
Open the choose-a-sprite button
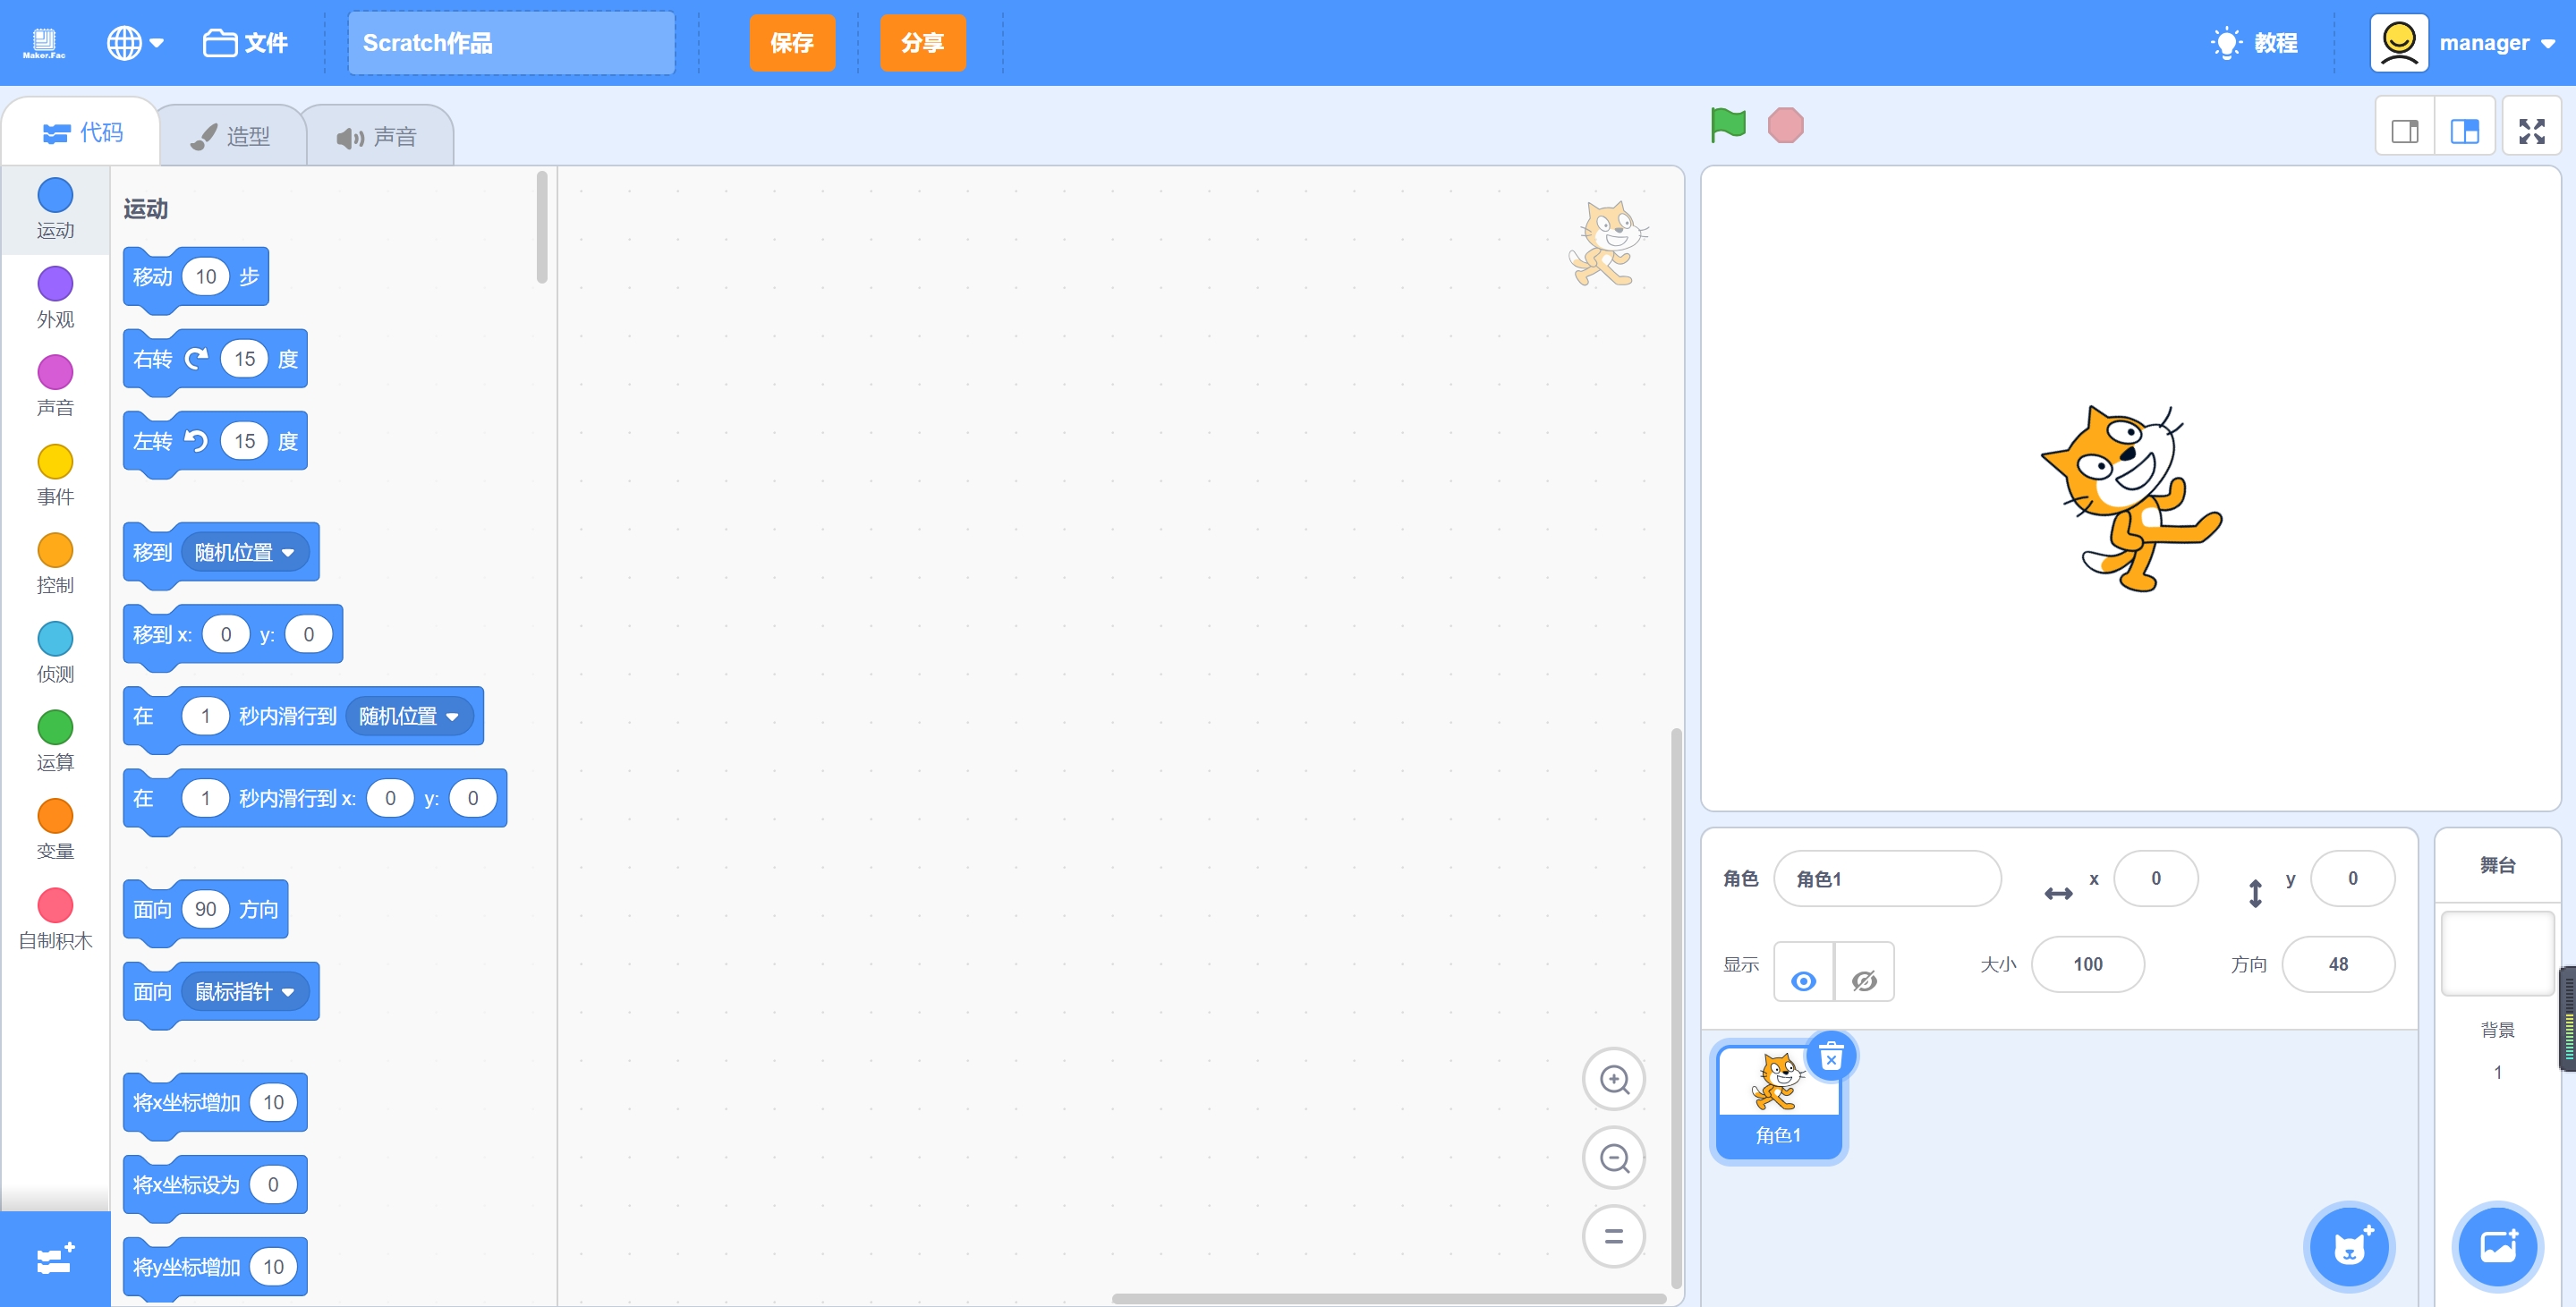click(x=2349, y=1246)
